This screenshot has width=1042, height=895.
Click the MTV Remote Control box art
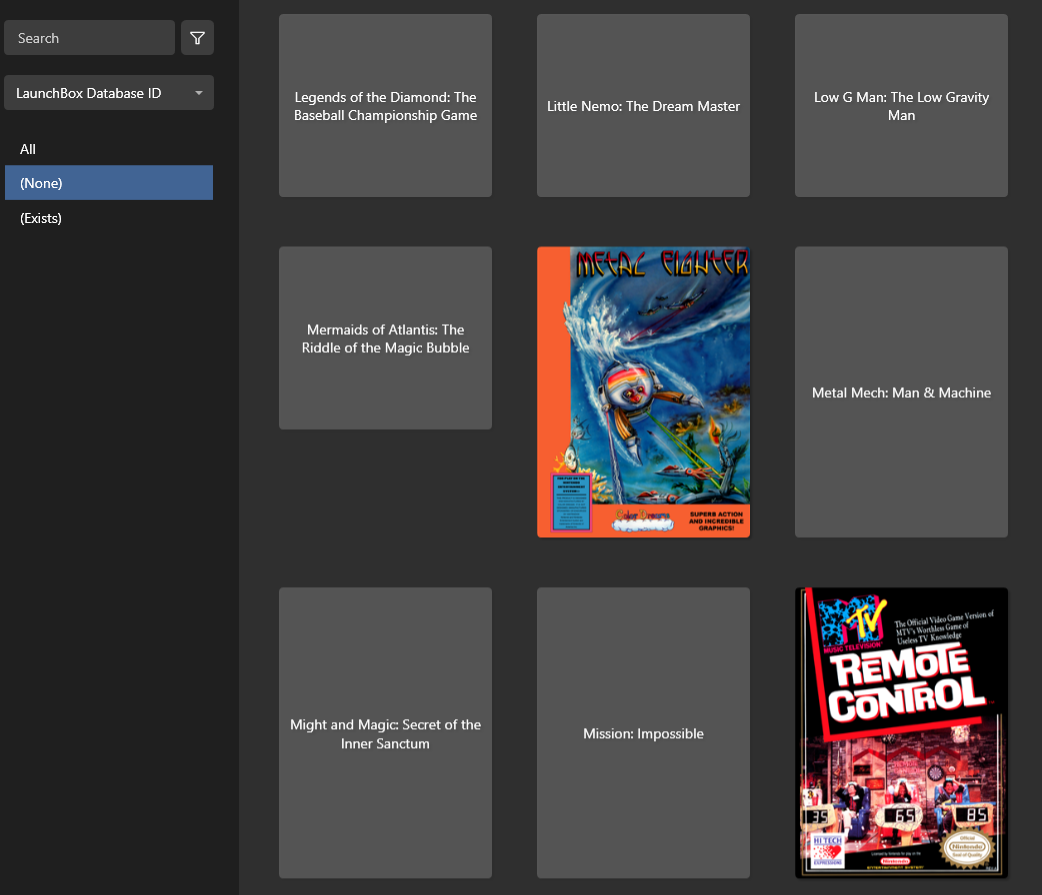(x=901, y=733)
